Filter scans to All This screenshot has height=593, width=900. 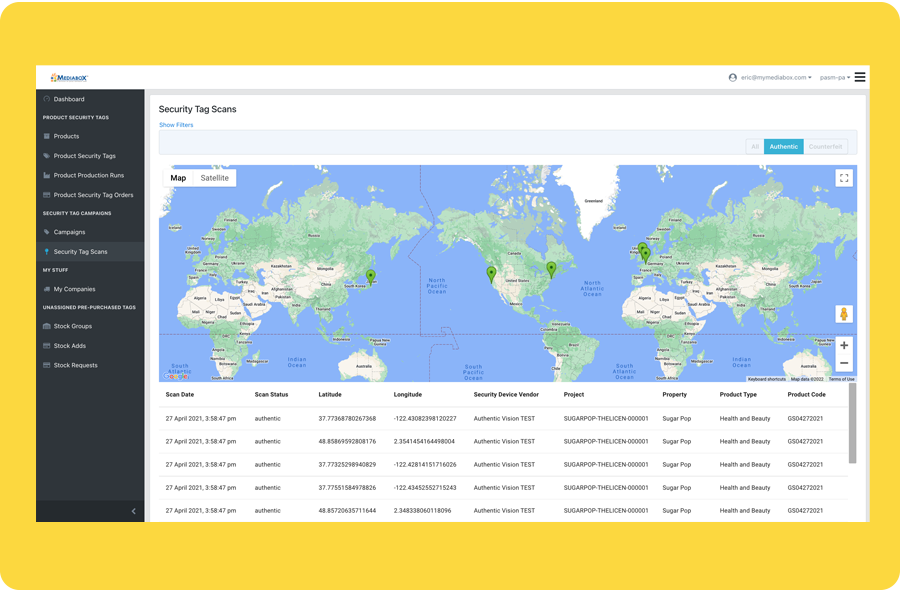click(x=754, y=147)
